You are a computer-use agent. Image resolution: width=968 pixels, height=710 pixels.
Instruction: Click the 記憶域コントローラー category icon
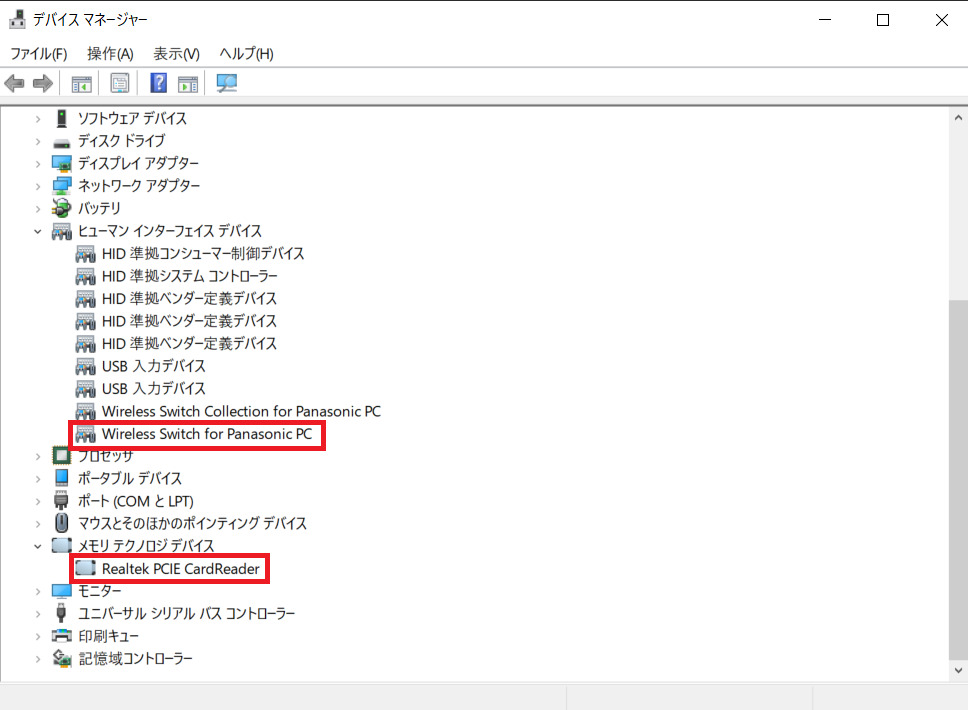(62, 659)
